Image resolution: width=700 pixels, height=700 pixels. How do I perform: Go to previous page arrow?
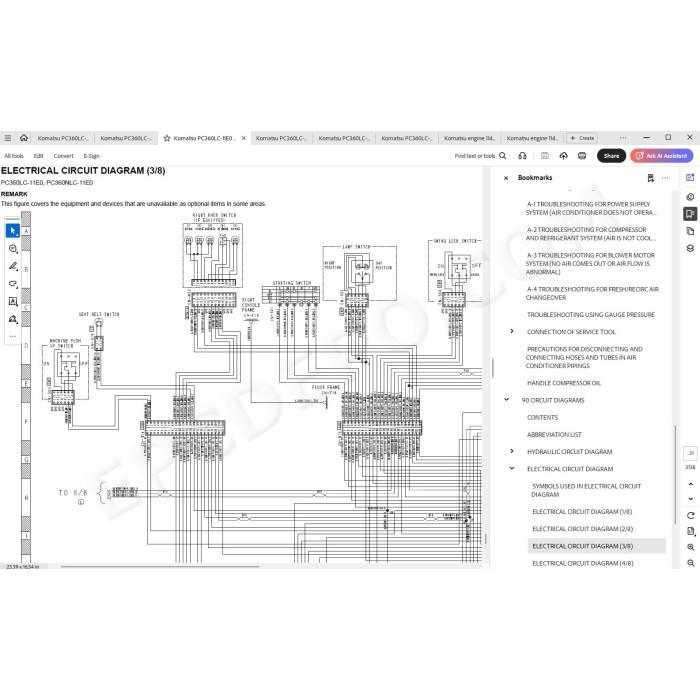(690, 484)
